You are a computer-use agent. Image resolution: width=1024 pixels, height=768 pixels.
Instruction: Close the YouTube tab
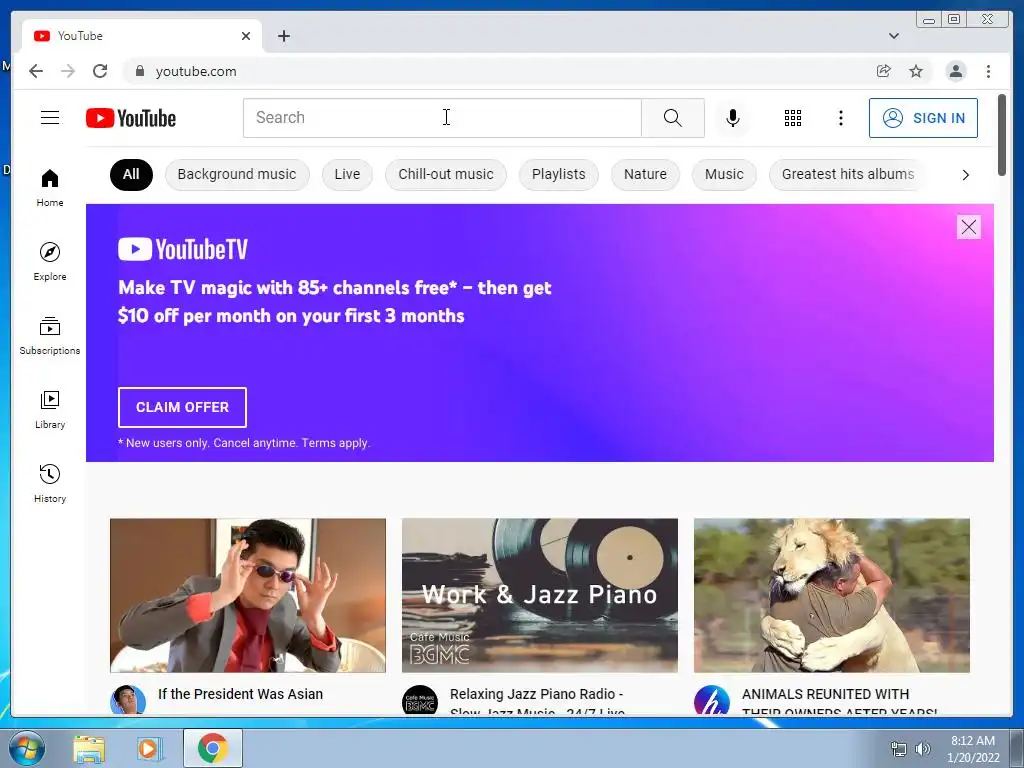coord(246,36)
